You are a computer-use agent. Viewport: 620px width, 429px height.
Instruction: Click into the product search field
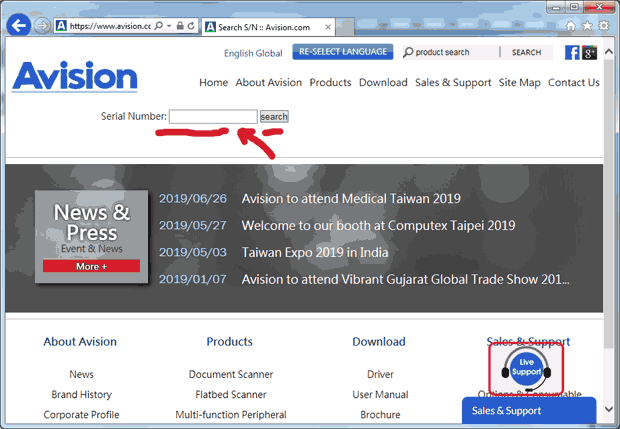450,52
